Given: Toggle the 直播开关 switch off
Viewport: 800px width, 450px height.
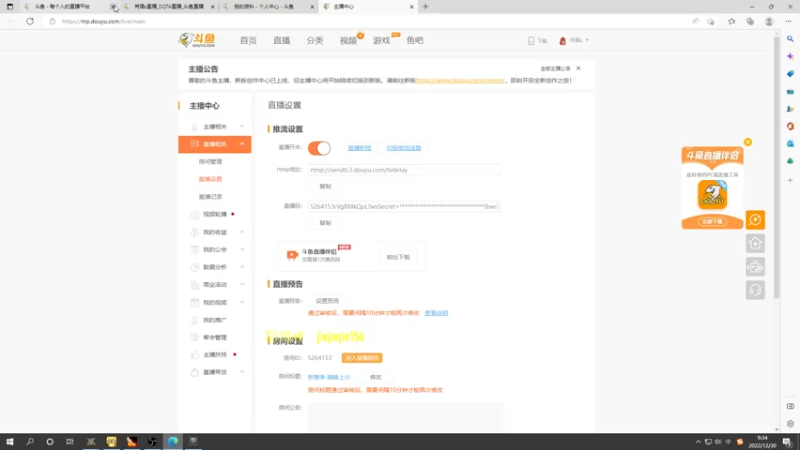Looking at the screenshot, I should pyautogui.click(x=319, y=148).
